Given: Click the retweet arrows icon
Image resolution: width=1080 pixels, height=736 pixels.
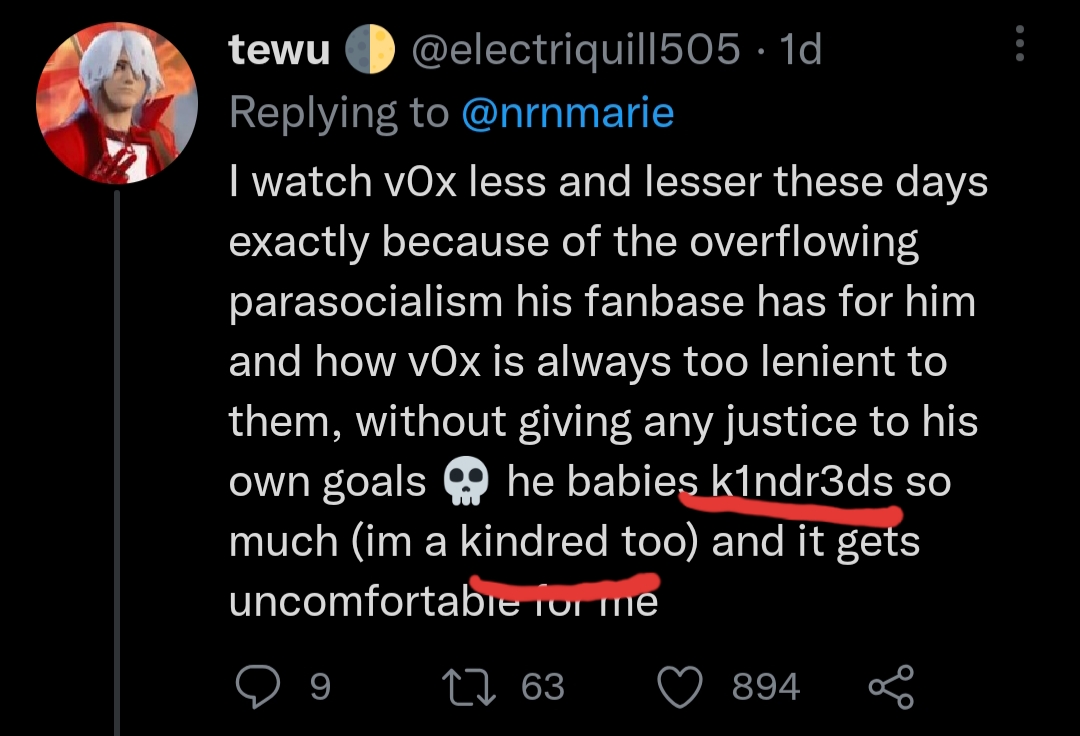Looking at the screenshot, I should [469, 688].
